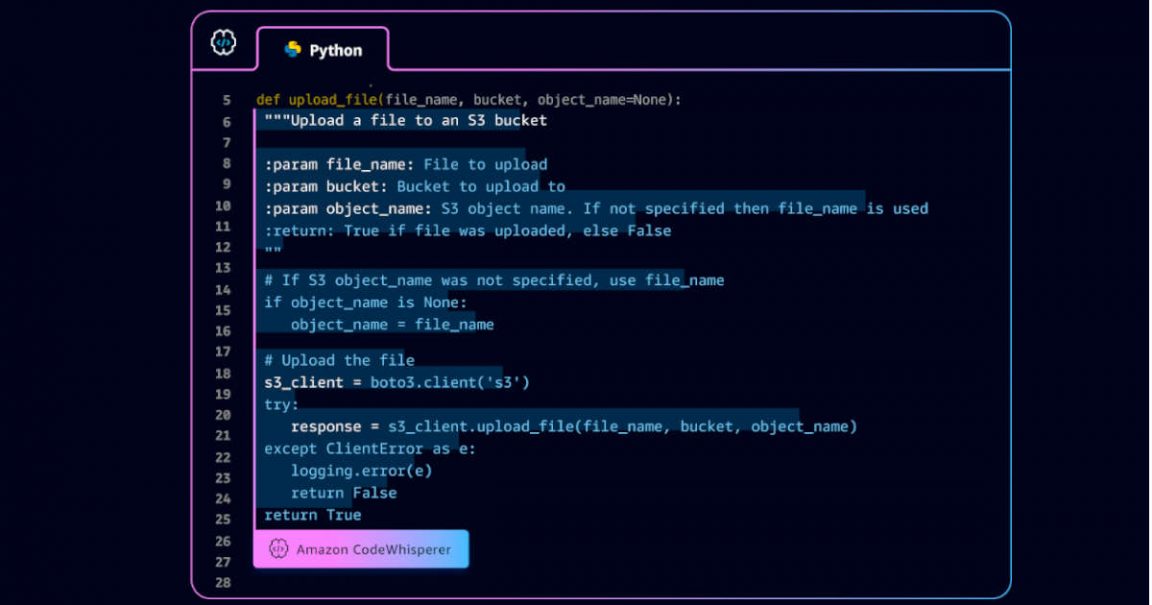
Task: Click the yellow half of the Python logo
Action: tap(297, 45)
